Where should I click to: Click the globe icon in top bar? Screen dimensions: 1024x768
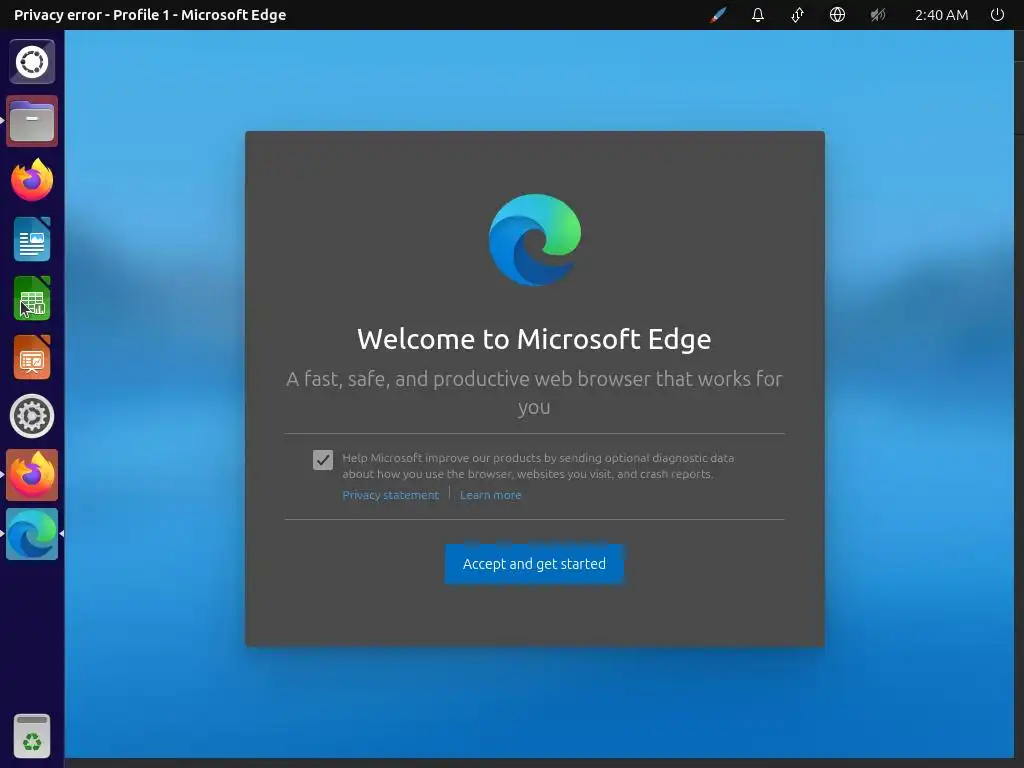(837, 14)
